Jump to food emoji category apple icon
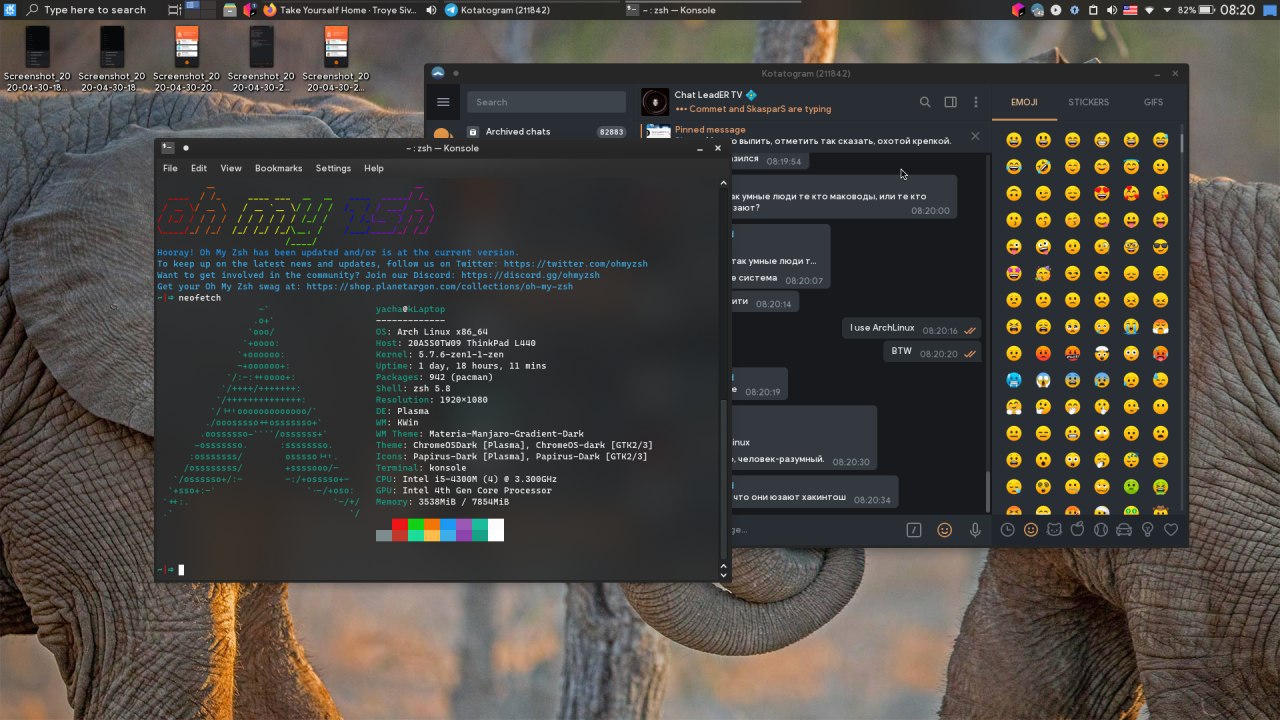This screenshot has height=720, width=1280. pos(1078,530)
